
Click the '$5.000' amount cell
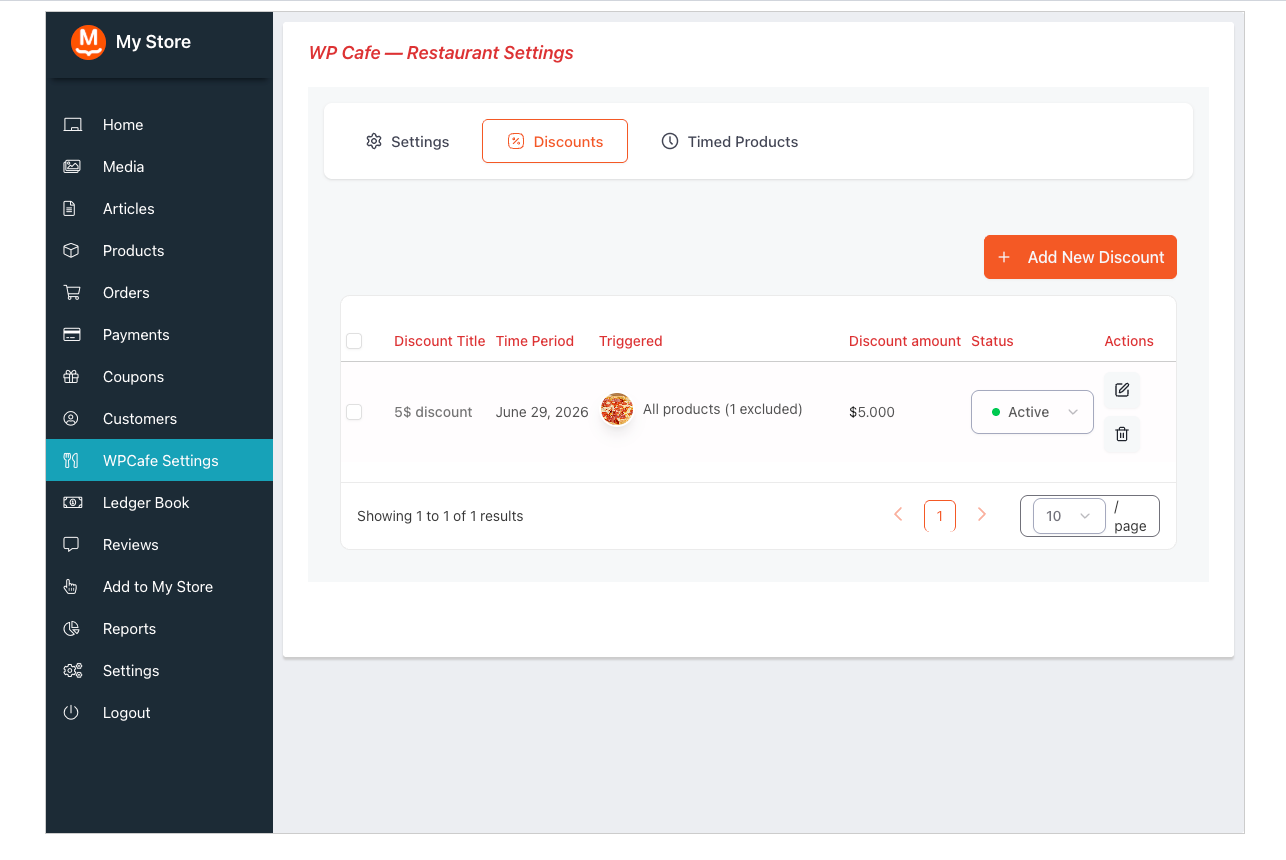(x=872, y=412)
